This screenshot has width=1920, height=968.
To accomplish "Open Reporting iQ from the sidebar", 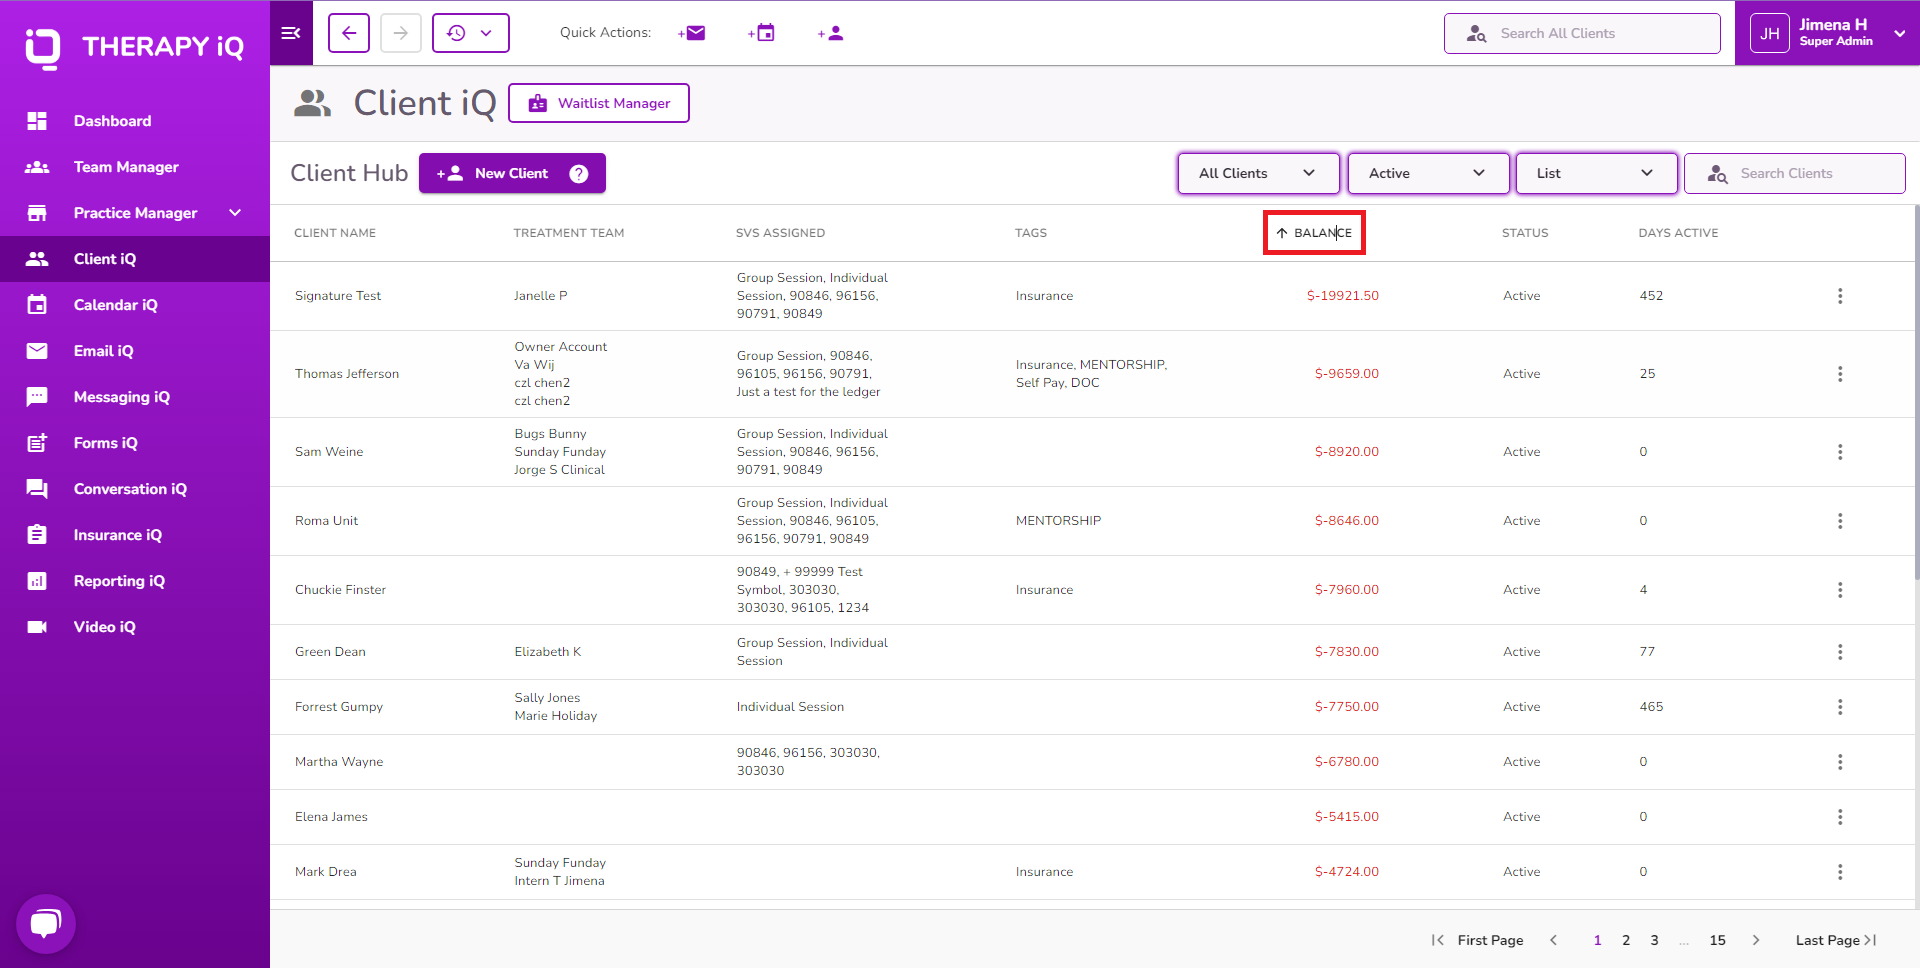I will pos(119,580).
